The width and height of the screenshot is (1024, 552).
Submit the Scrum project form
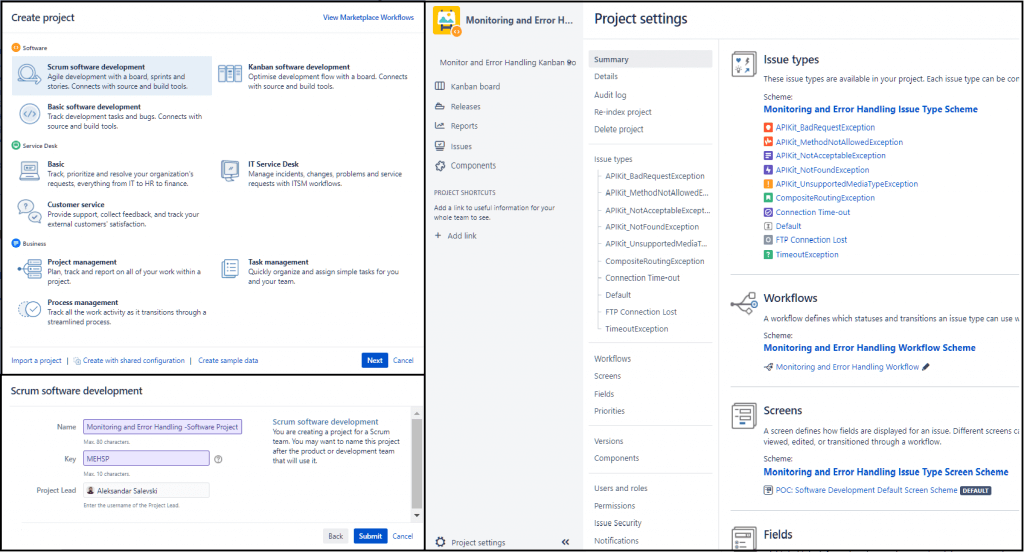tap(370, 536)
